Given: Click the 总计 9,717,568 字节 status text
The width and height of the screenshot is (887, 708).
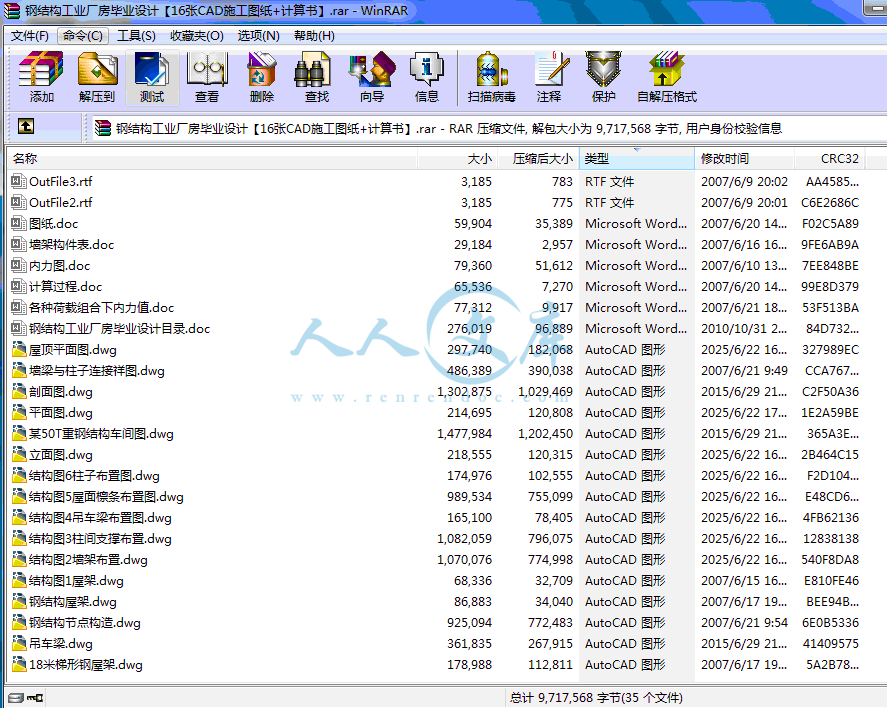Looking at the screenshot, I should [x=596, y=697].
